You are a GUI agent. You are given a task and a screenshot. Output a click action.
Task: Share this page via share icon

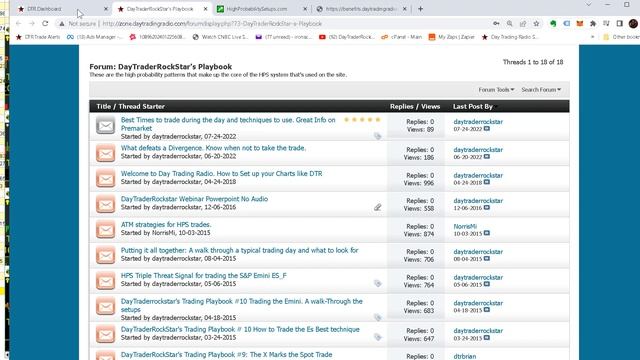click(523, 24)
